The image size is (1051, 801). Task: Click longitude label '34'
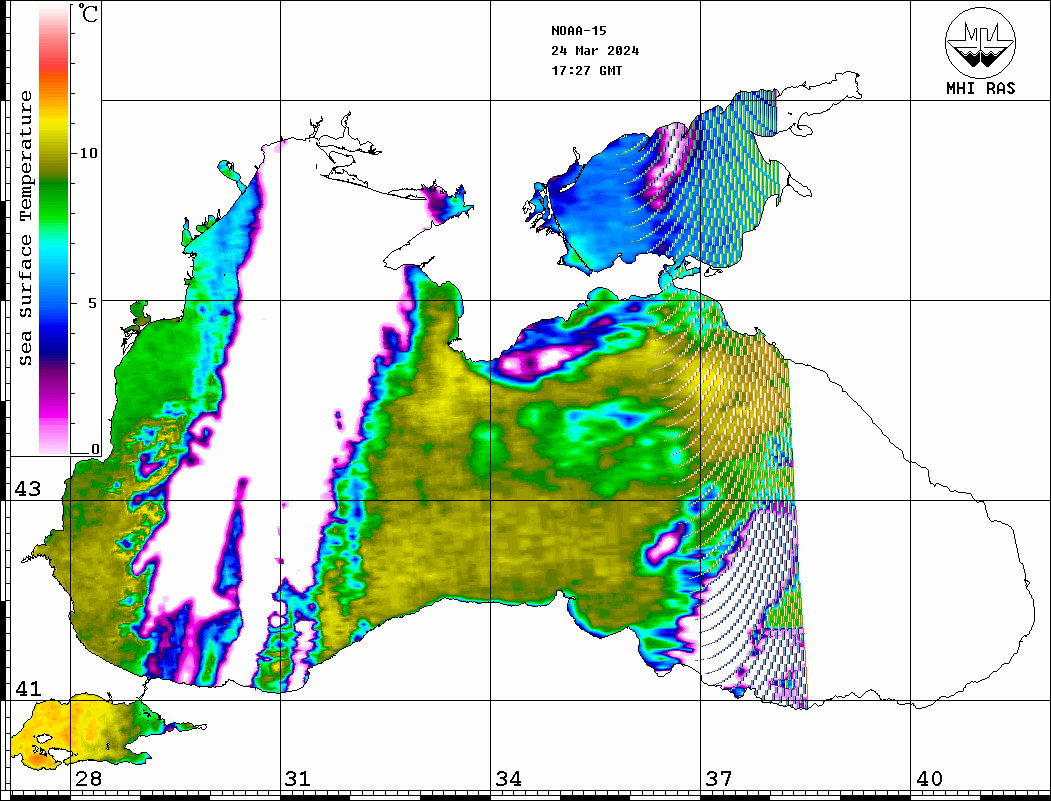[x=508, y=778]
